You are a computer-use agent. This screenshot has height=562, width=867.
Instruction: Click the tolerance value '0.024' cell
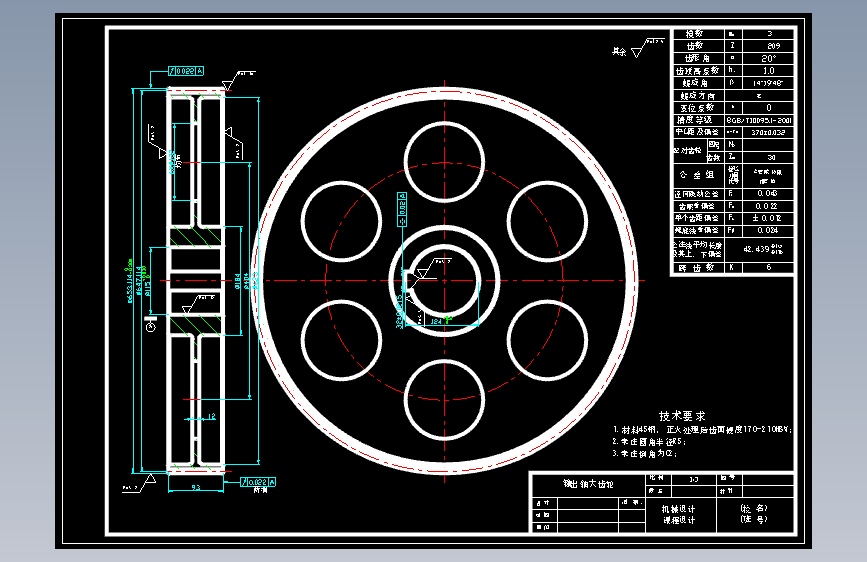coord(768,230)
